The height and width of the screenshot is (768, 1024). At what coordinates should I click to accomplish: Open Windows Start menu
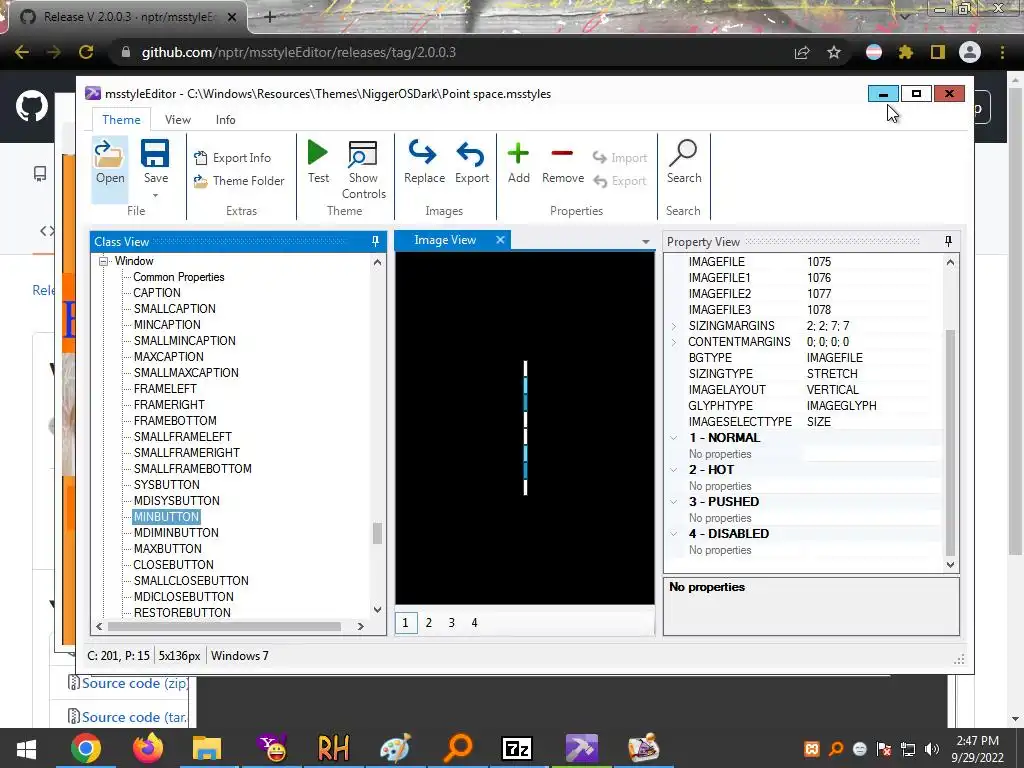click(x=26, y=748)
